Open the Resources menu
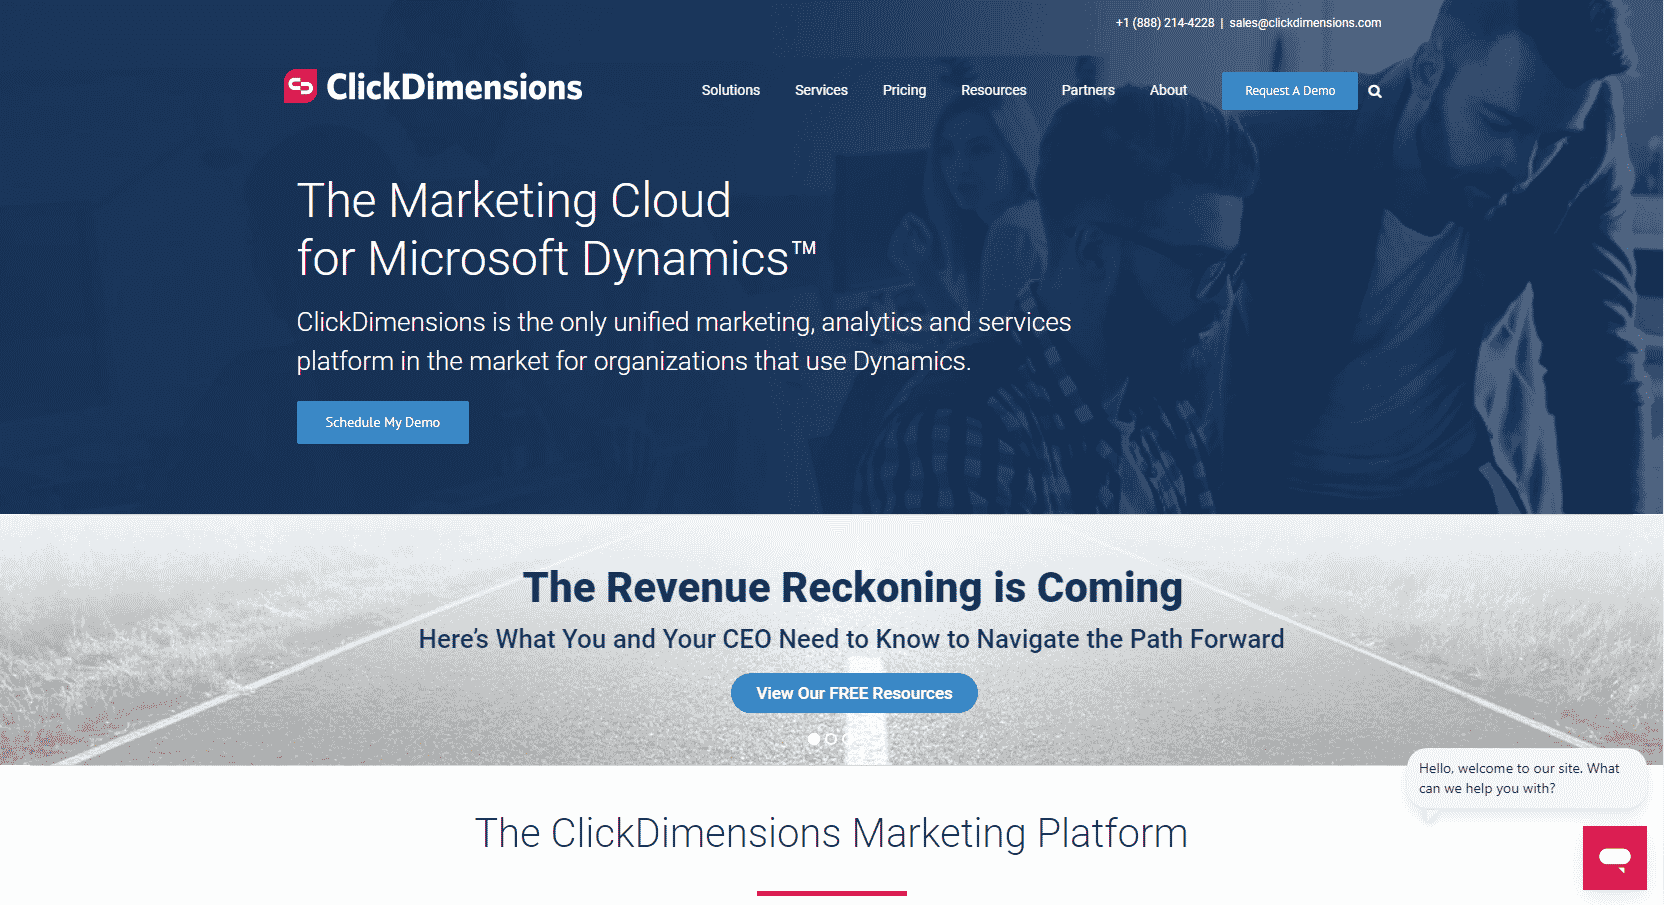This screenshot has height=905, width=1664. (994, 90)
